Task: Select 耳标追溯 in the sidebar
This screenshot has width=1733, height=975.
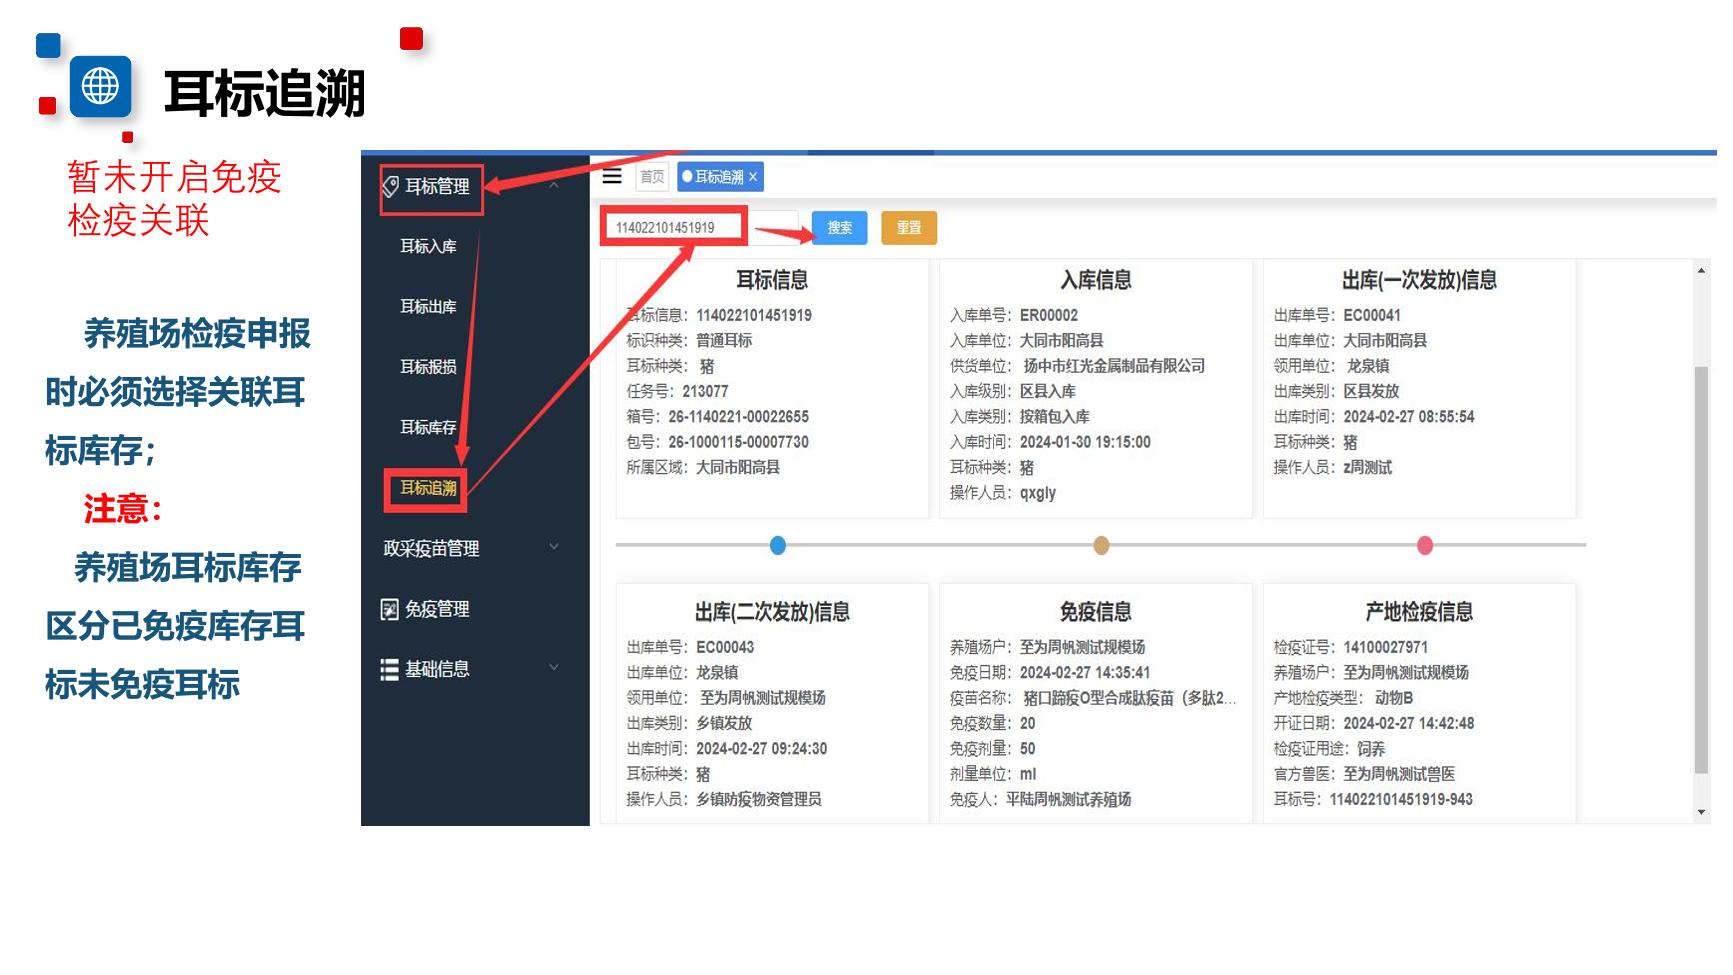Action: coord(428,488)
